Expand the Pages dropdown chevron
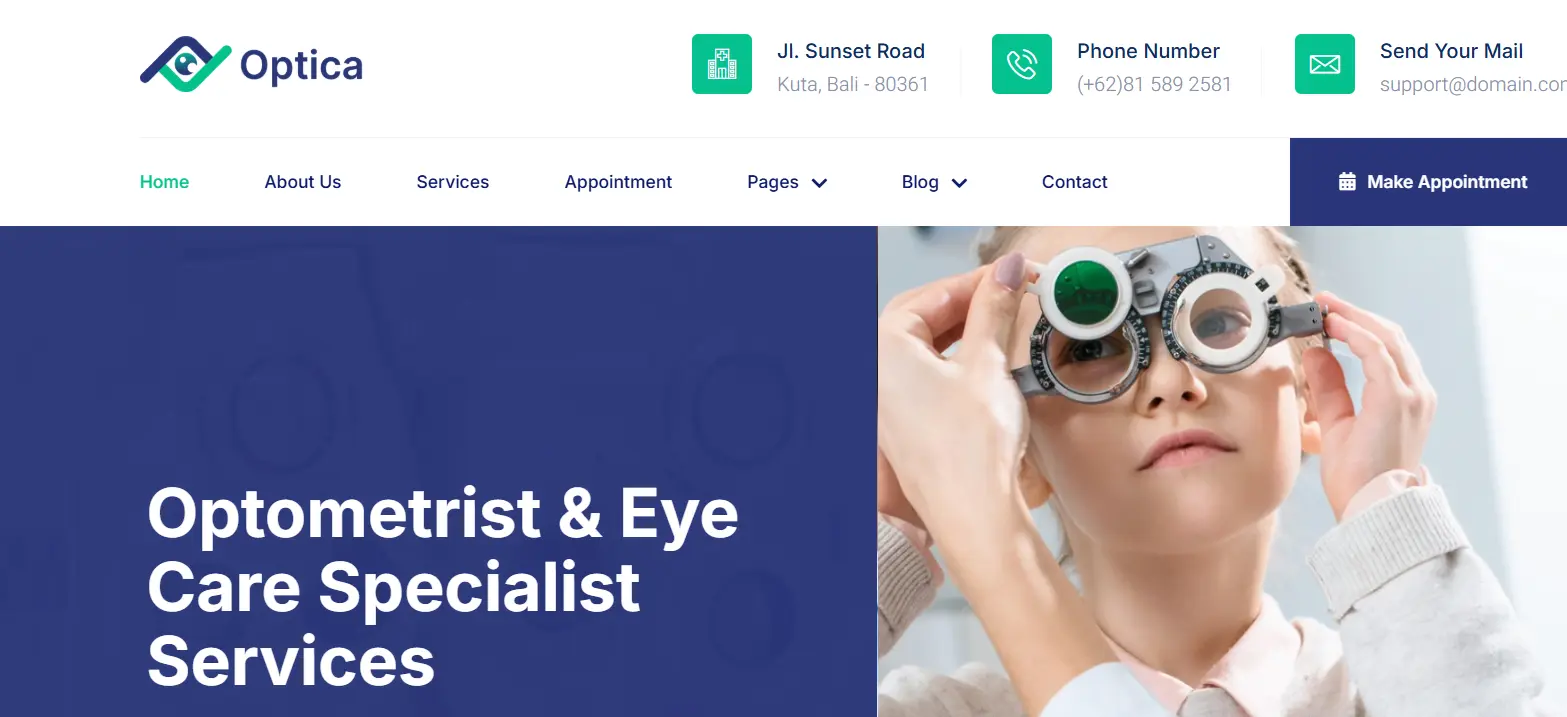Screen dimensions: 1567x717 (x=819, y=183)
